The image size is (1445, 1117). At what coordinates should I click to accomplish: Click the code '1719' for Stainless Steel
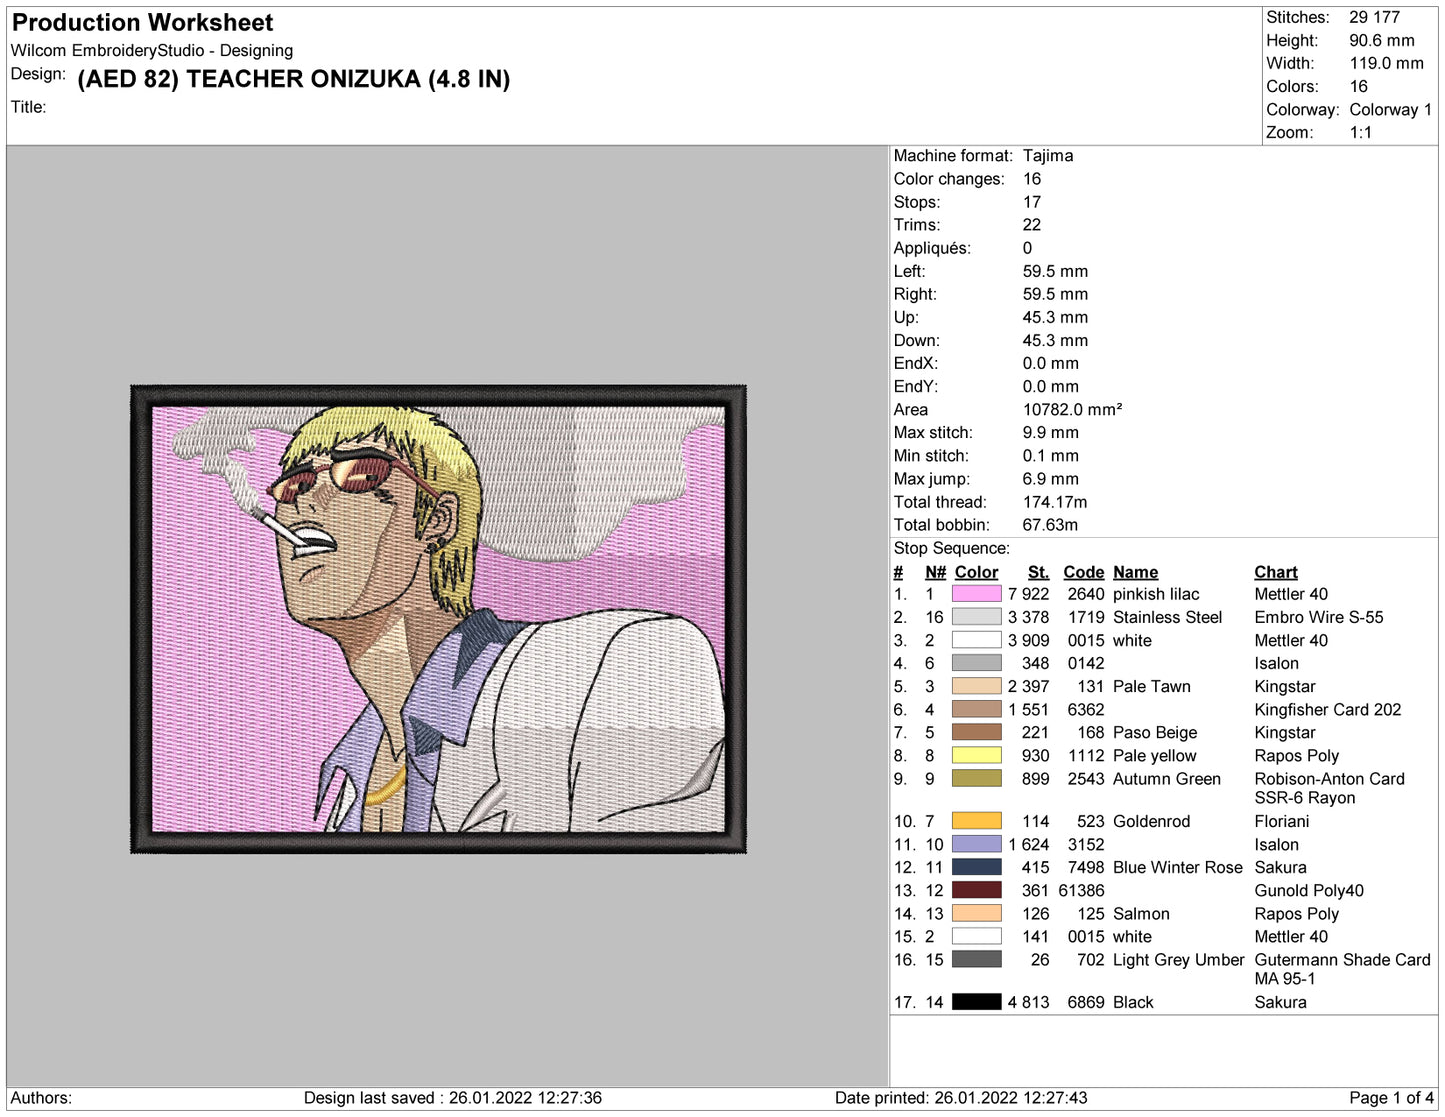(1085, 617)
